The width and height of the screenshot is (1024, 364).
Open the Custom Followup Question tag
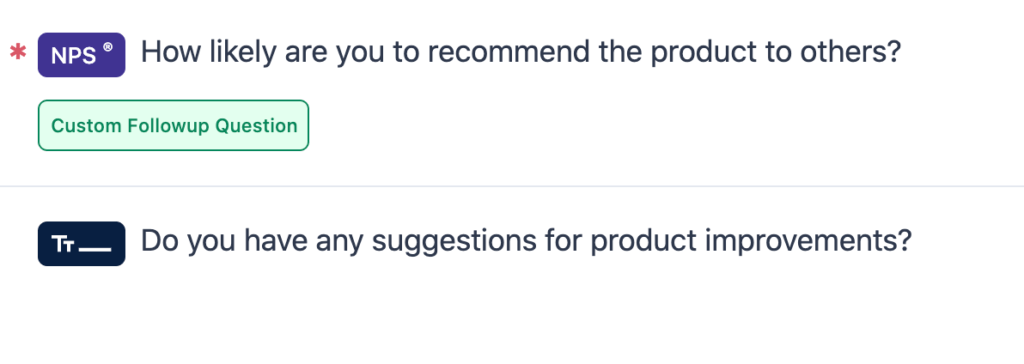click(x=173, y=125)
